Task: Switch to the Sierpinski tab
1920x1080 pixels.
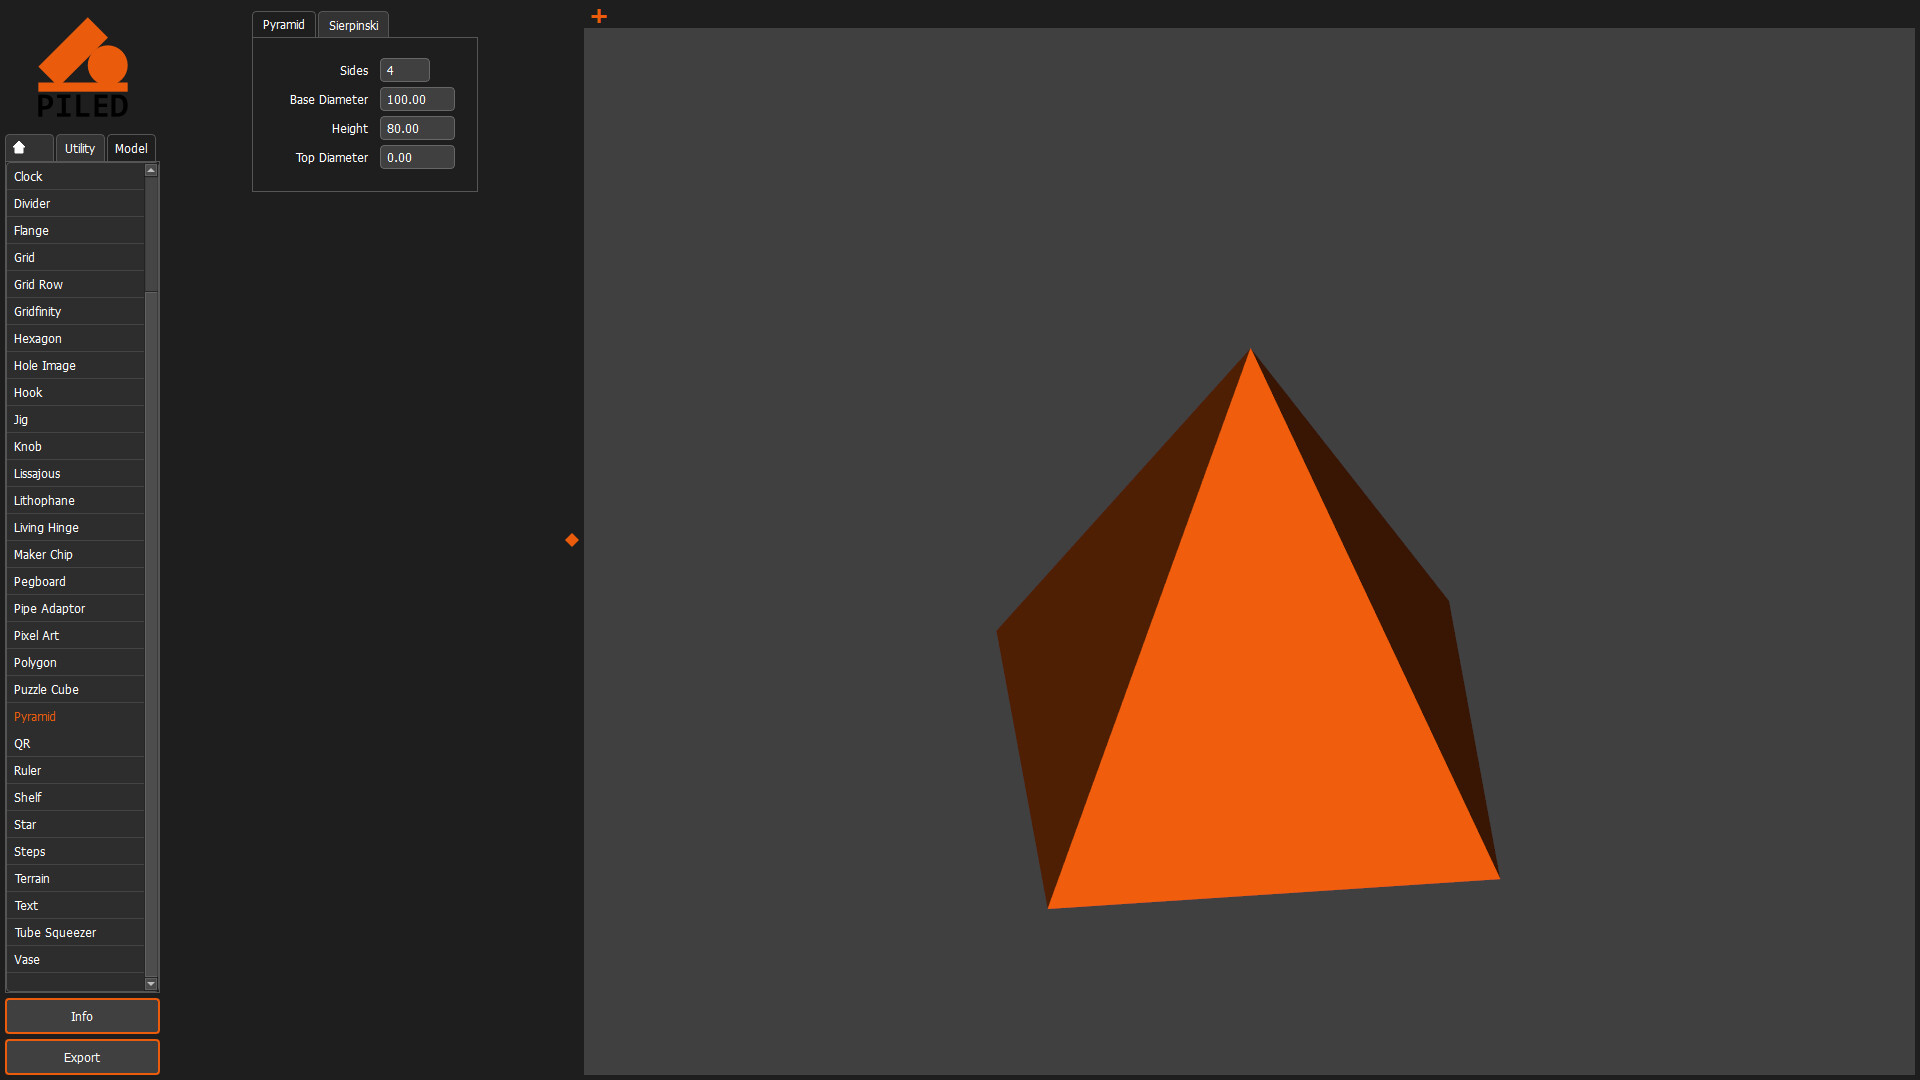Action: (x=352, y=24)
